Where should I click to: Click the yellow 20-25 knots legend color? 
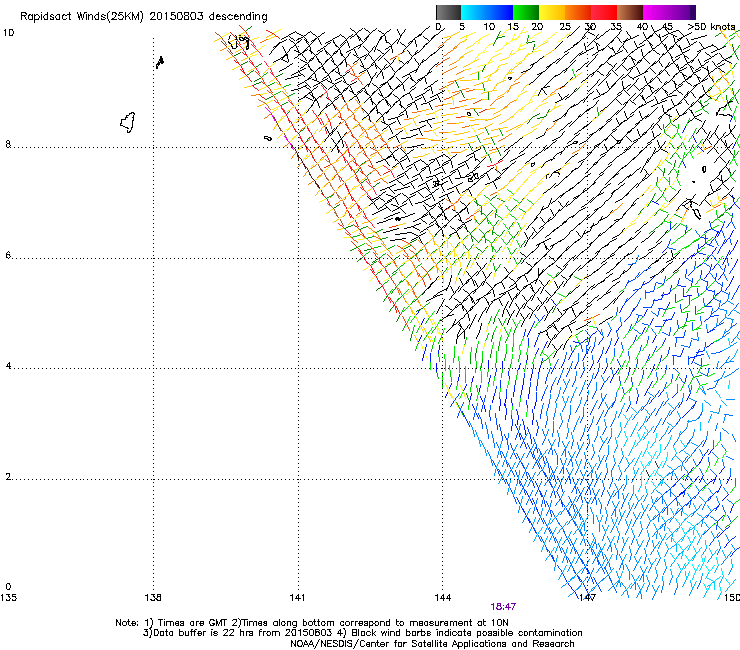coord(552,12)
